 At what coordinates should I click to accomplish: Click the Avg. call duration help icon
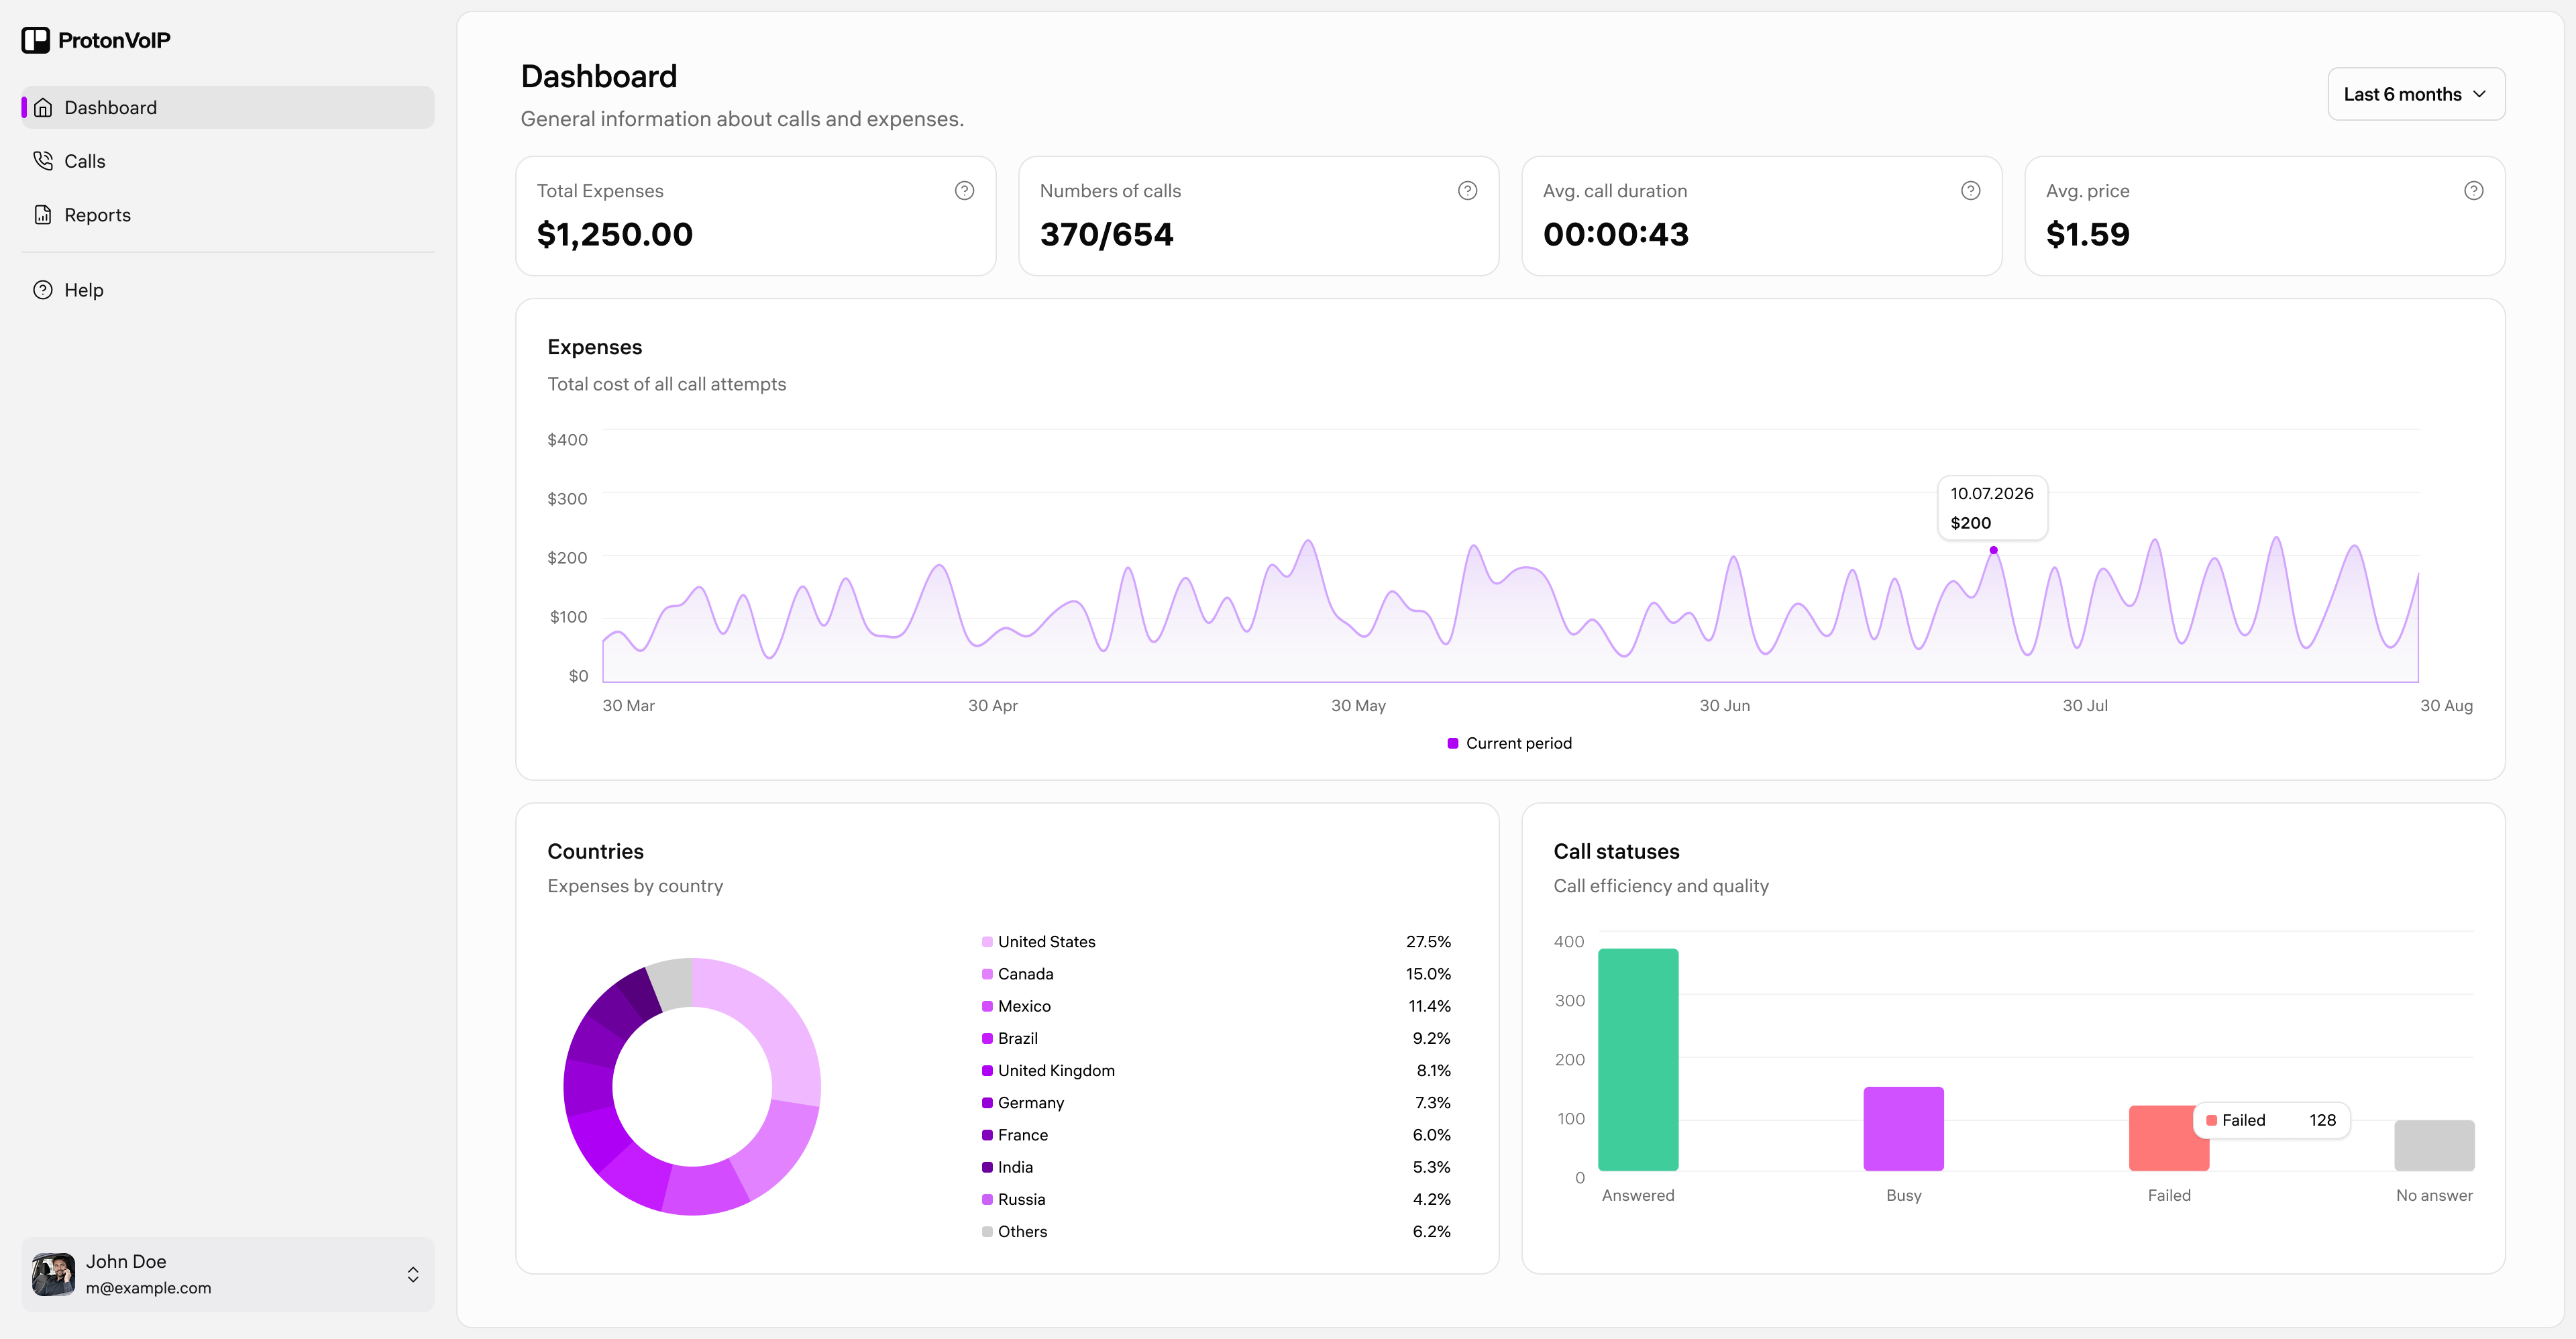[x=1970, y=191]
